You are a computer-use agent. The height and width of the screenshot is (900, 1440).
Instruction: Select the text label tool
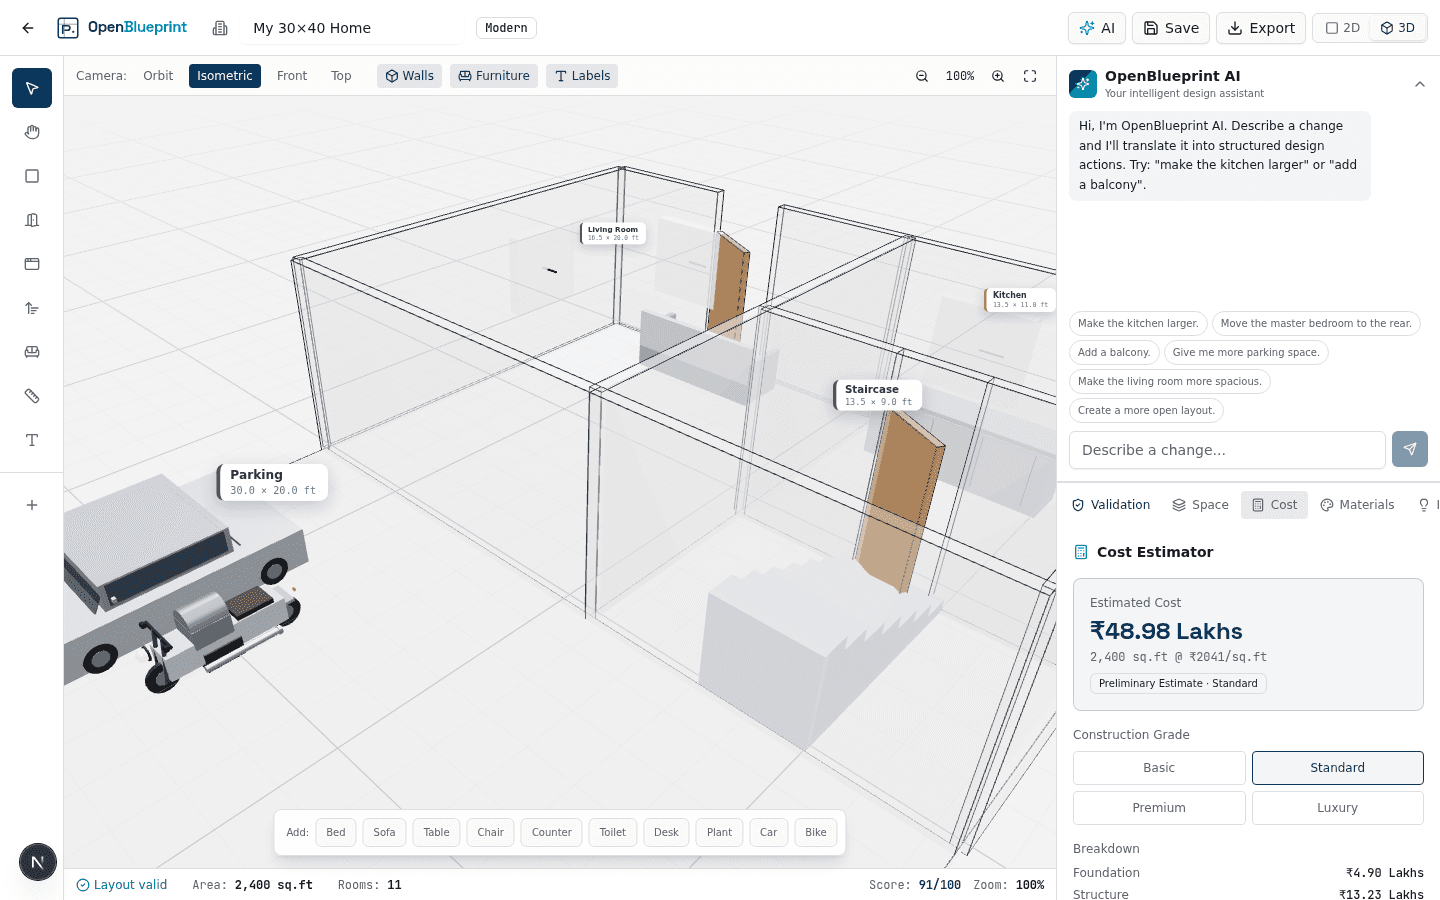[32, 440]
